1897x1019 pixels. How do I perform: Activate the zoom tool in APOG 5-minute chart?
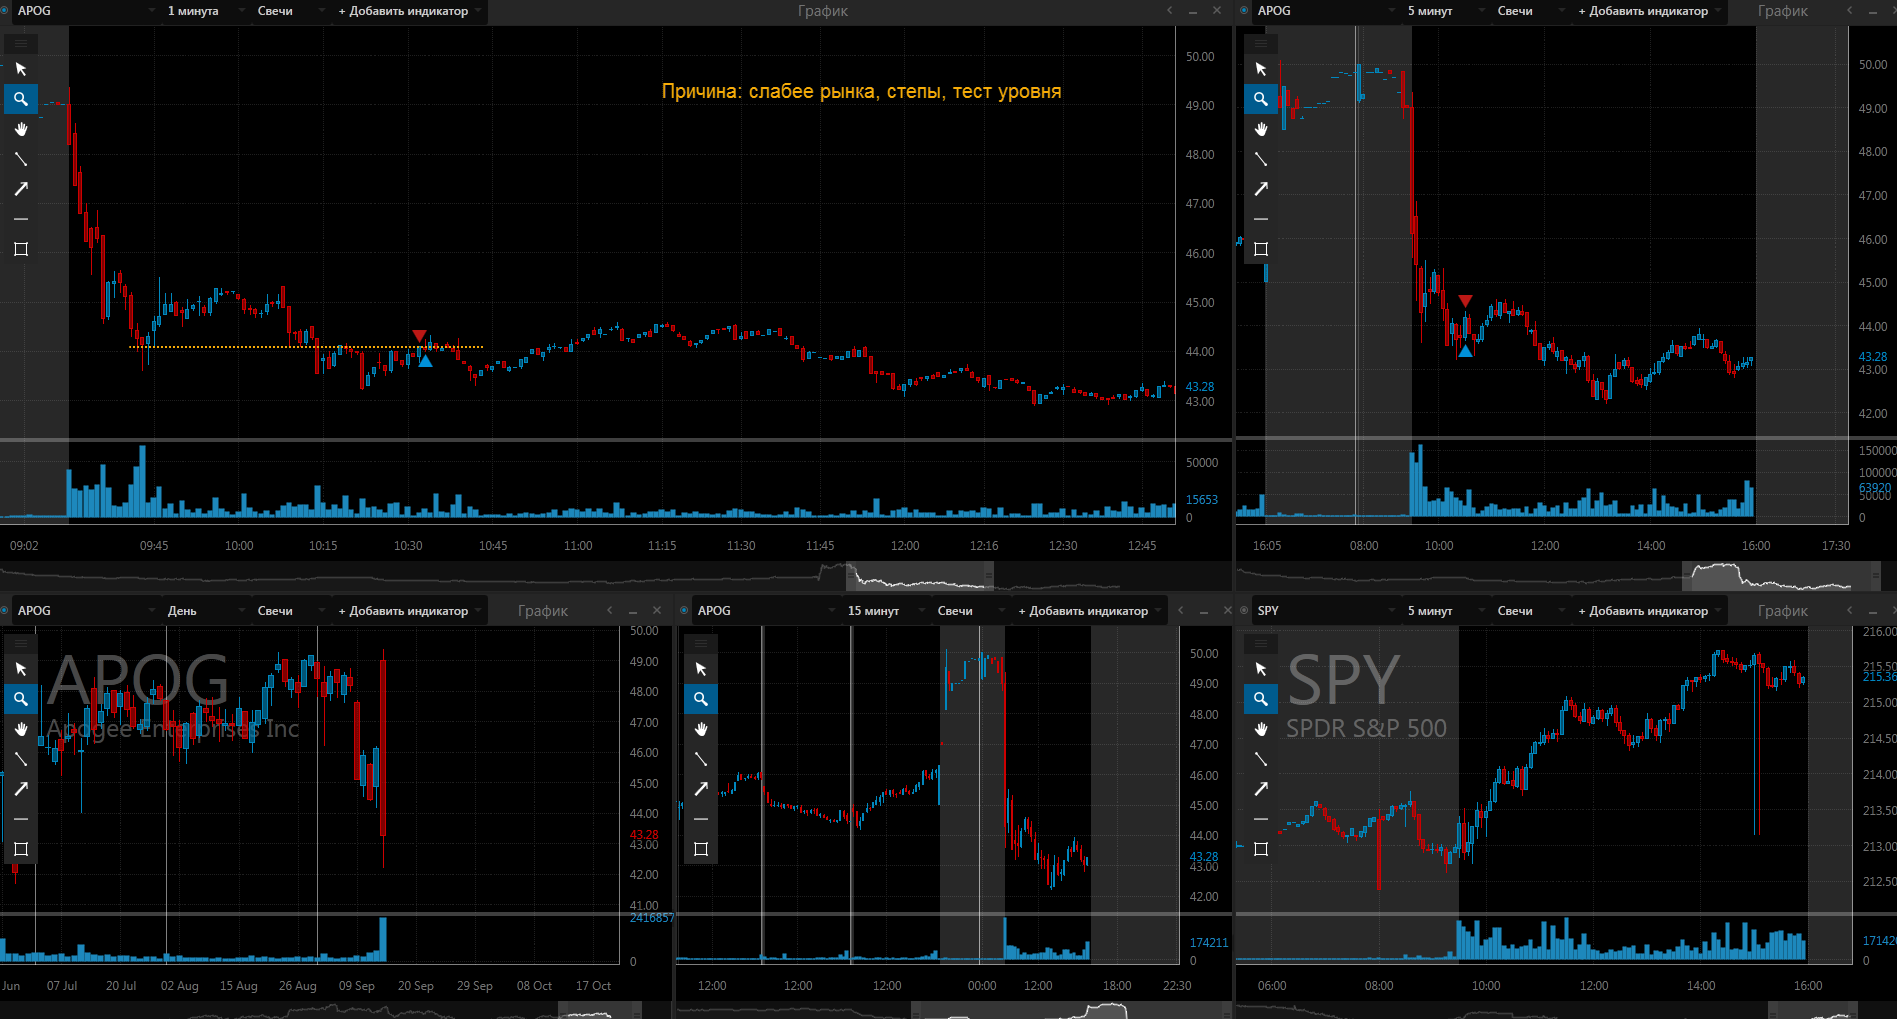coord(1260,99)
